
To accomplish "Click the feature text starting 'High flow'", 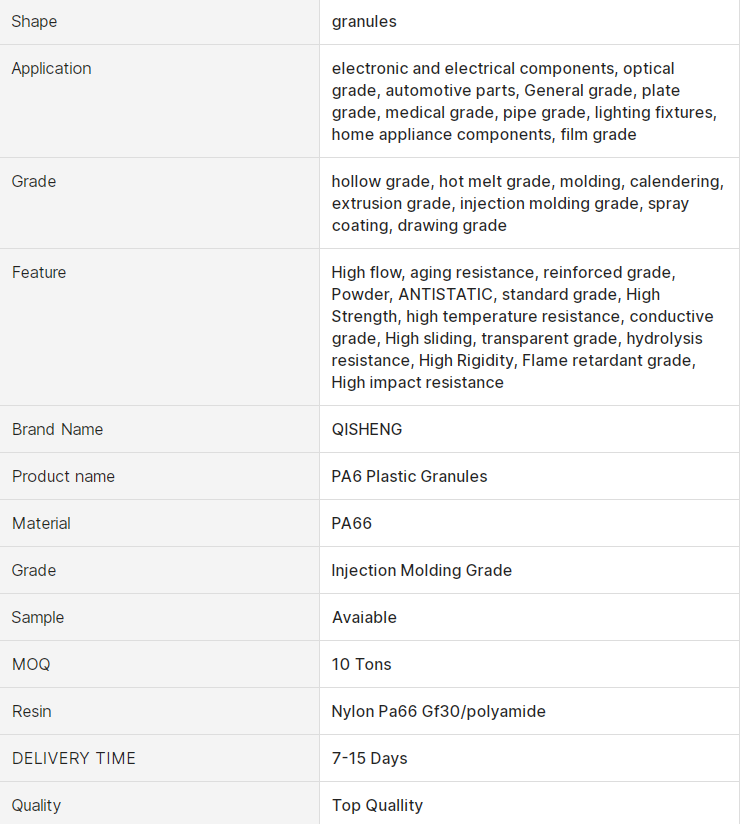I will 523,327.
